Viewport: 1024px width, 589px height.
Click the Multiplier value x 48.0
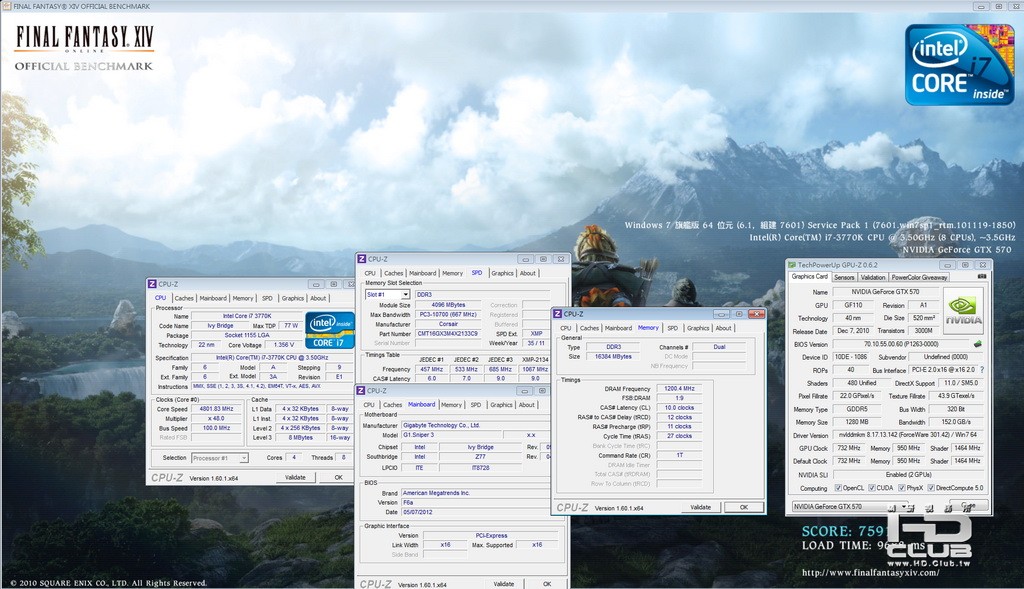[216, 419]
